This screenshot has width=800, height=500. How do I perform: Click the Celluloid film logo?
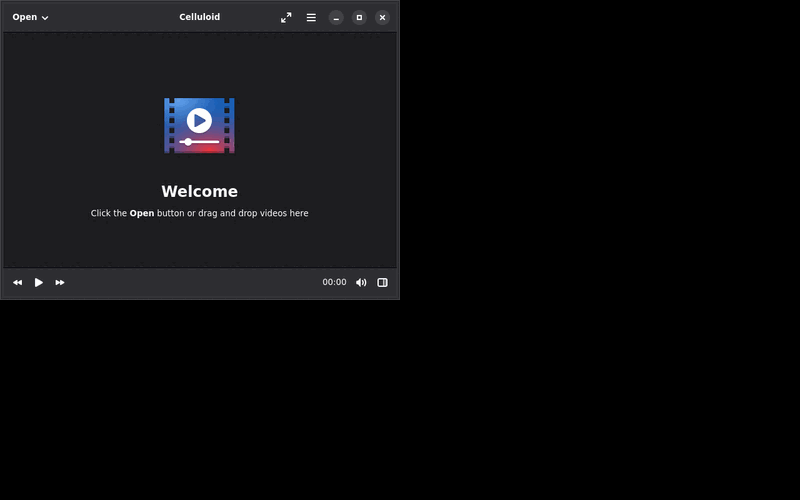(x=199, y=126)
